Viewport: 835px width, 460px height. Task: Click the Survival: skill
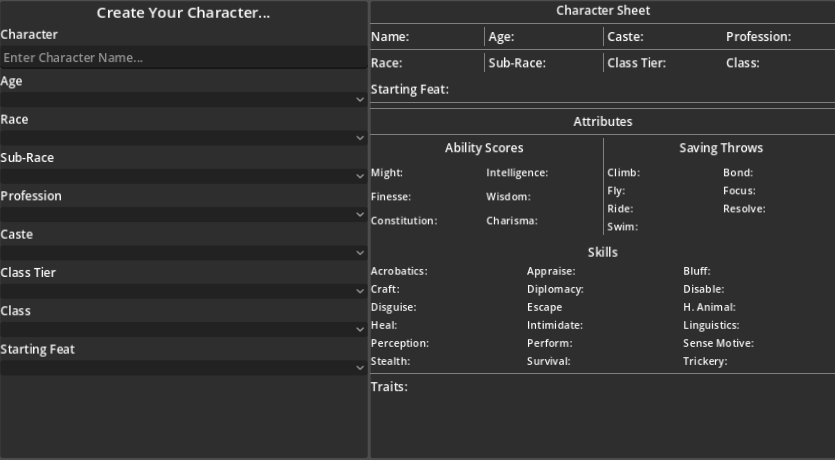pyautogui.click(x=549, y=362)
